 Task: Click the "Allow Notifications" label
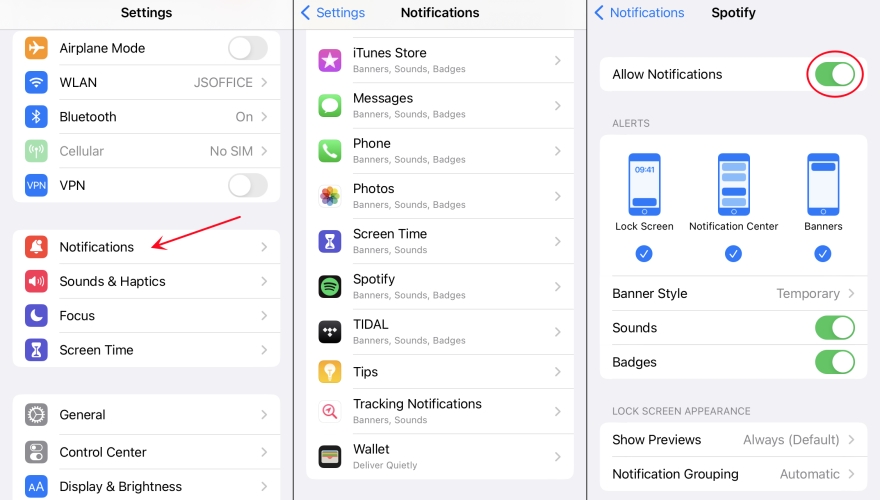point(667,74)
